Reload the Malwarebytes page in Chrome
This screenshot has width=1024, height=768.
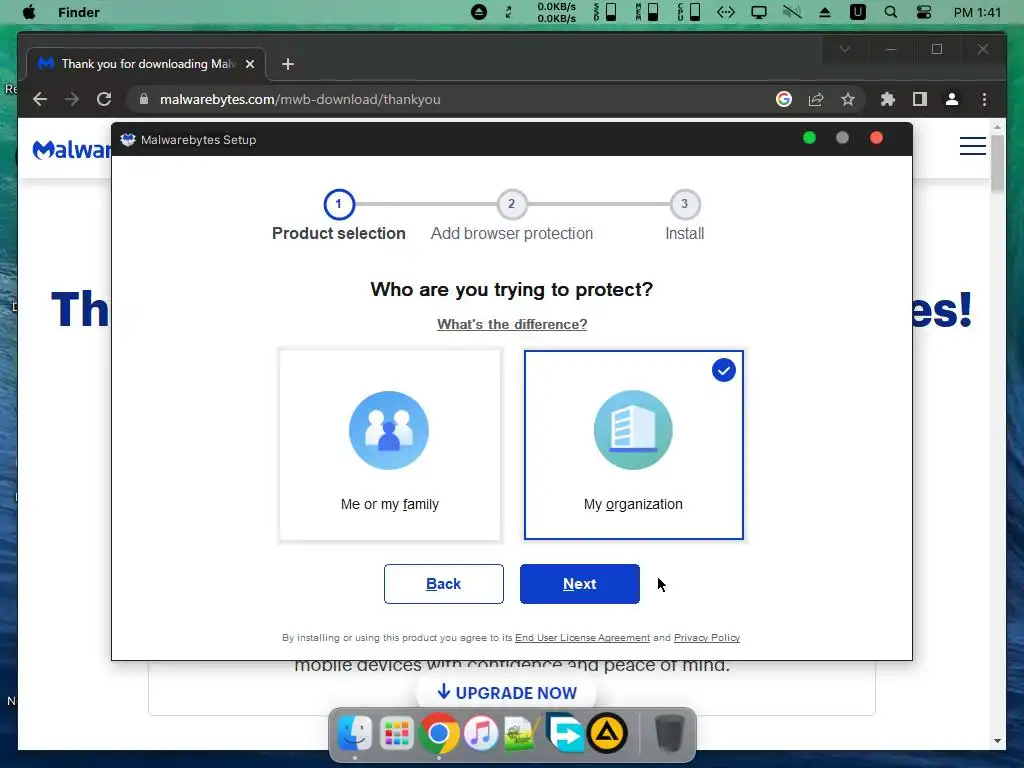pyautogui.click(x=104, y=99)
